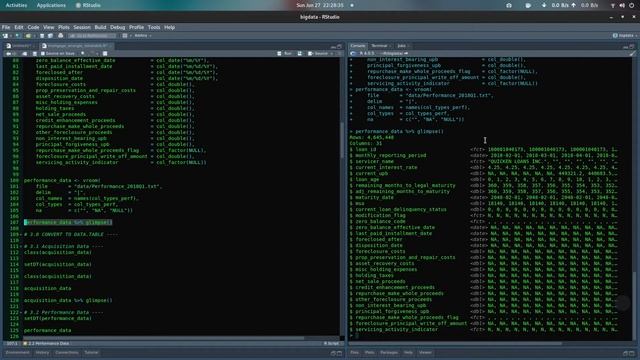Open the File menu
This screenshot has width=640, height=360.
pyautogui.click(x=6, y=27)
